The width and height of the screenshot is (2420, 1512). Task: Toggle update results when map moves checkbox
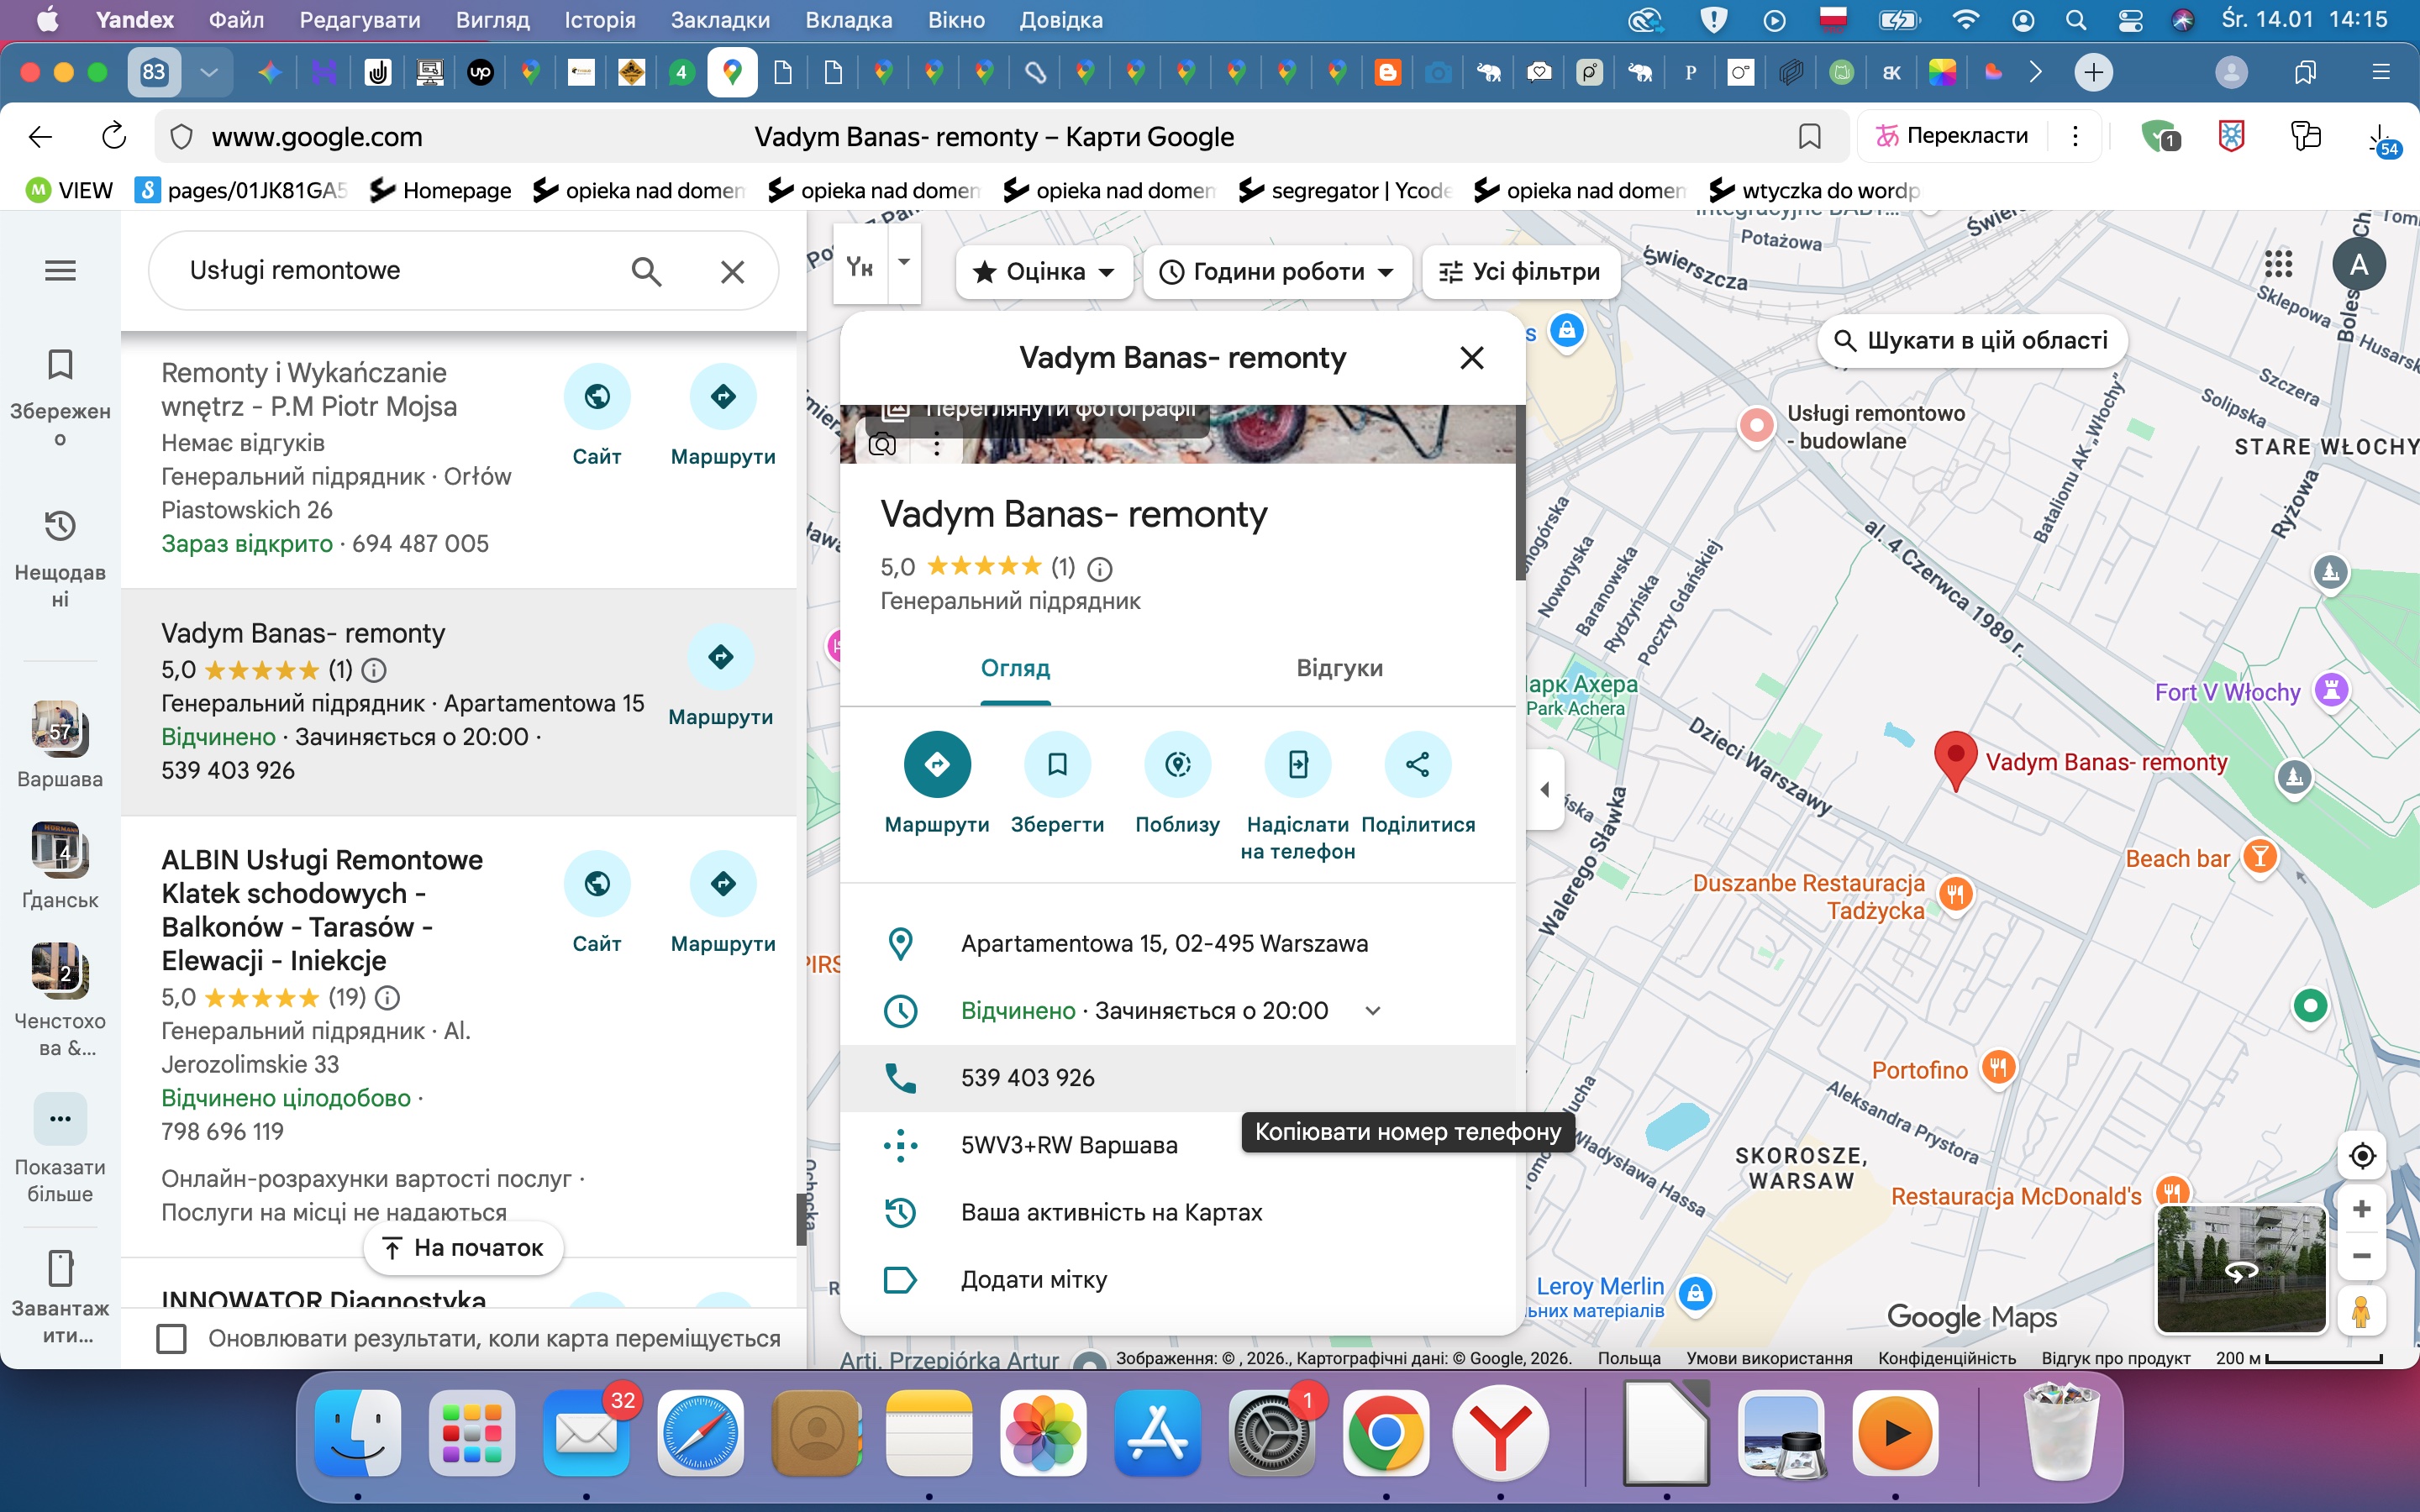172,1338
